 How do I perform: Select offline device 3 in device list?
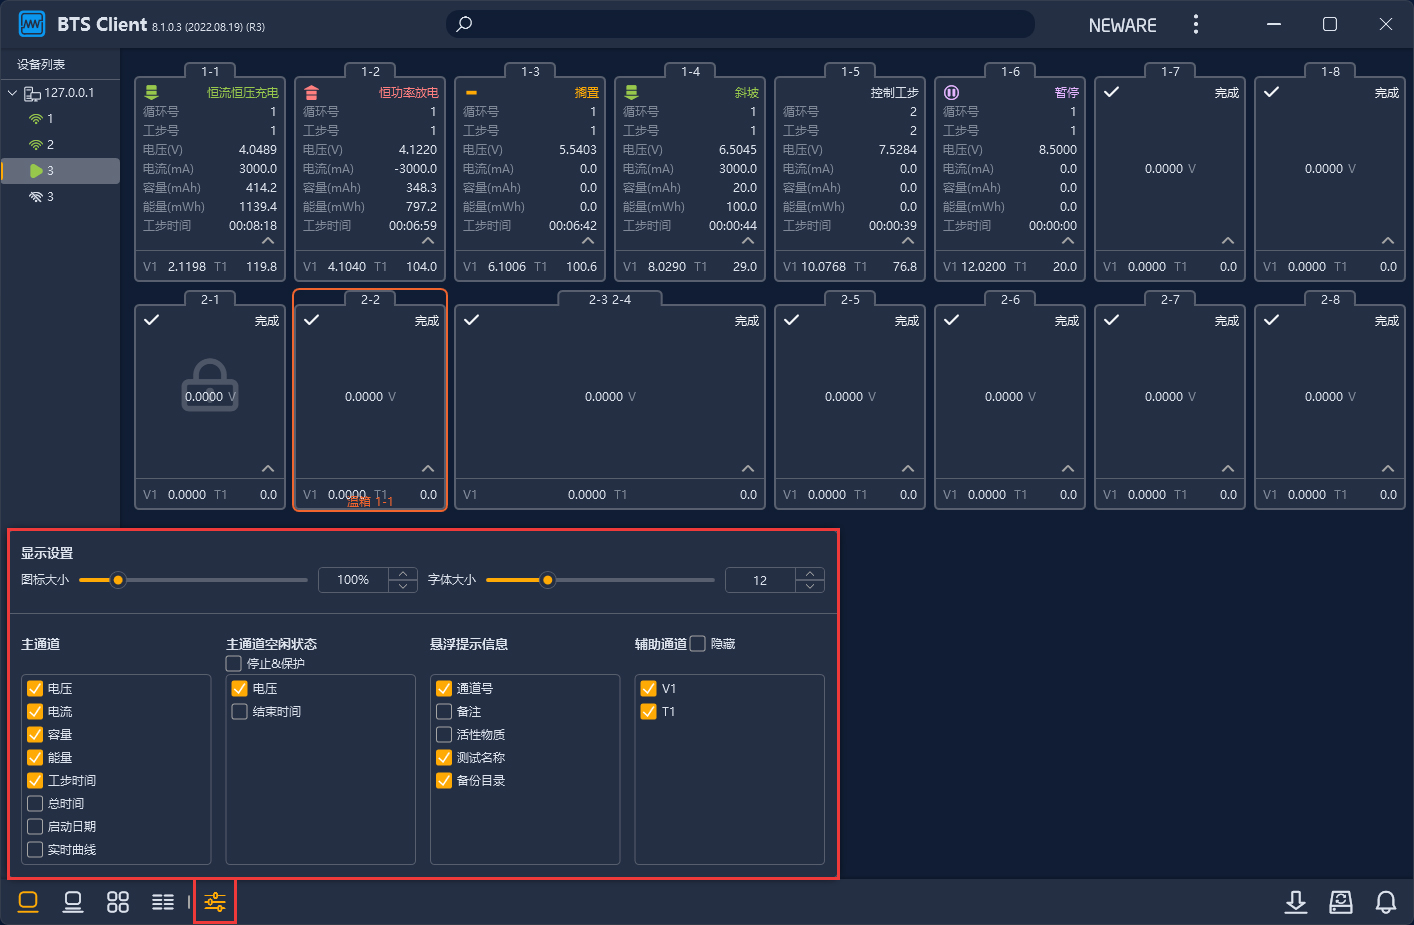[49, 197]
